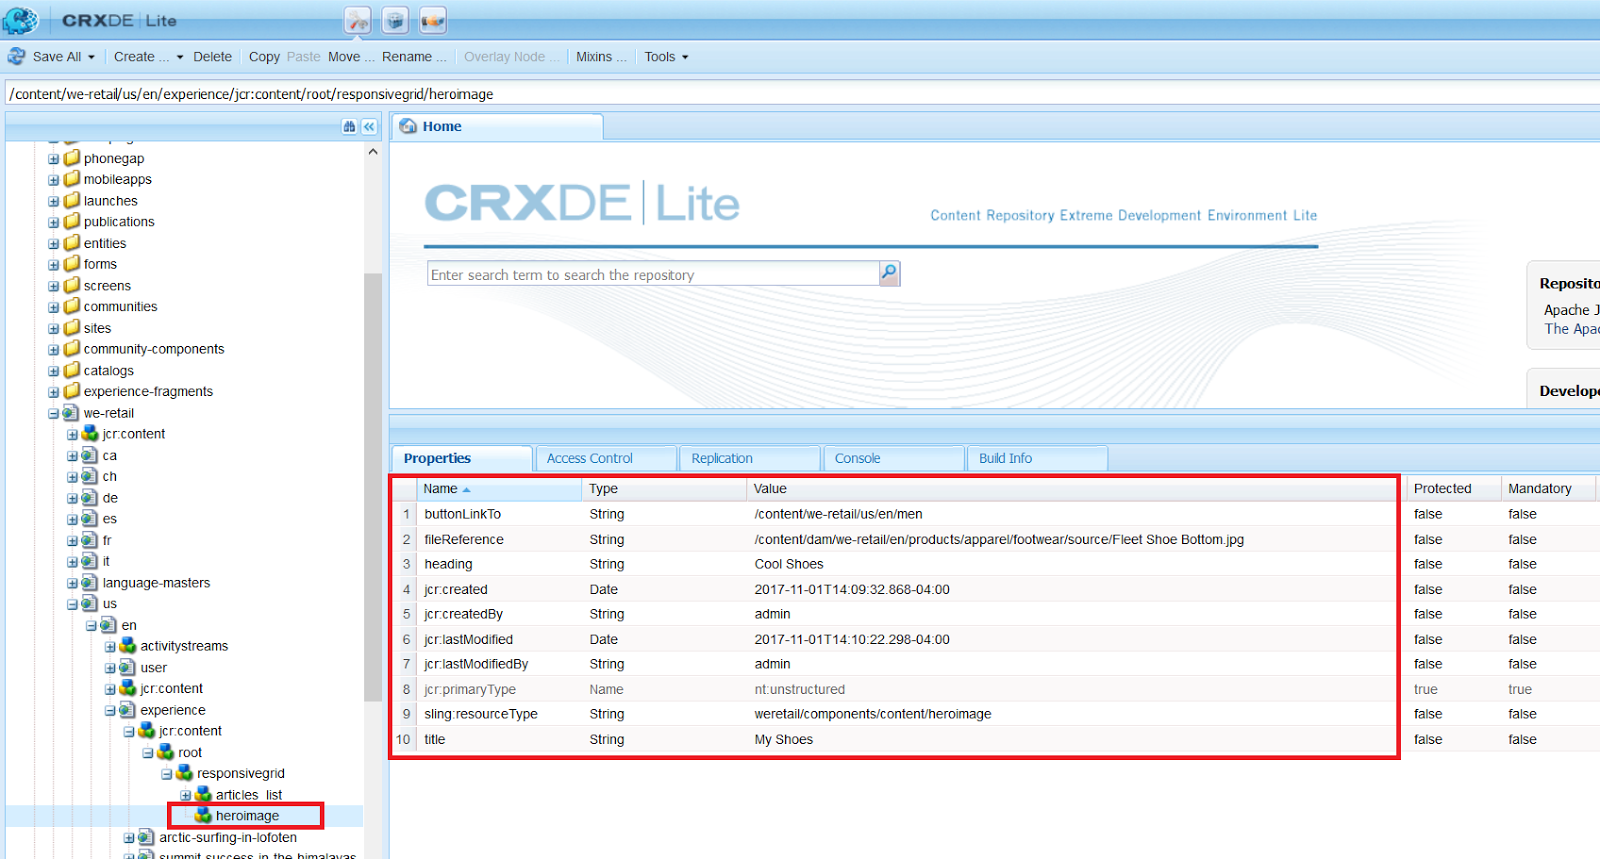This screenshot has width=1600, height=859.
Task: Switch to the Console tab
Action: point(894,458)
